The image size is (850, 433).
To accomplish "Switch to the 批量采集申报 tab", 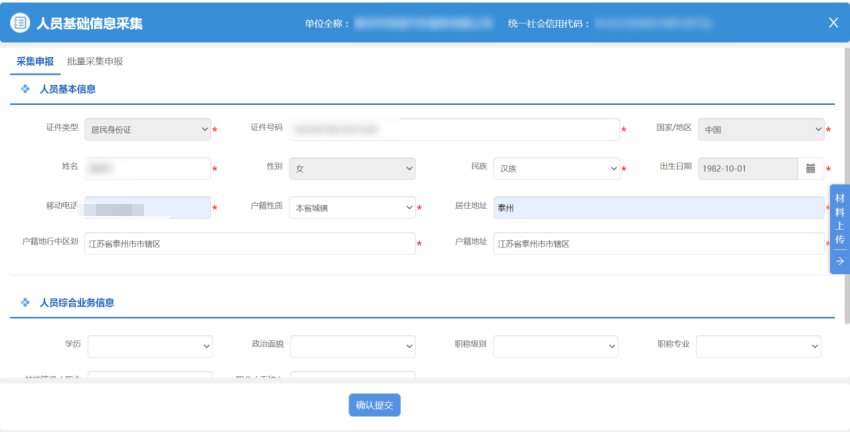I will point(95,62).
